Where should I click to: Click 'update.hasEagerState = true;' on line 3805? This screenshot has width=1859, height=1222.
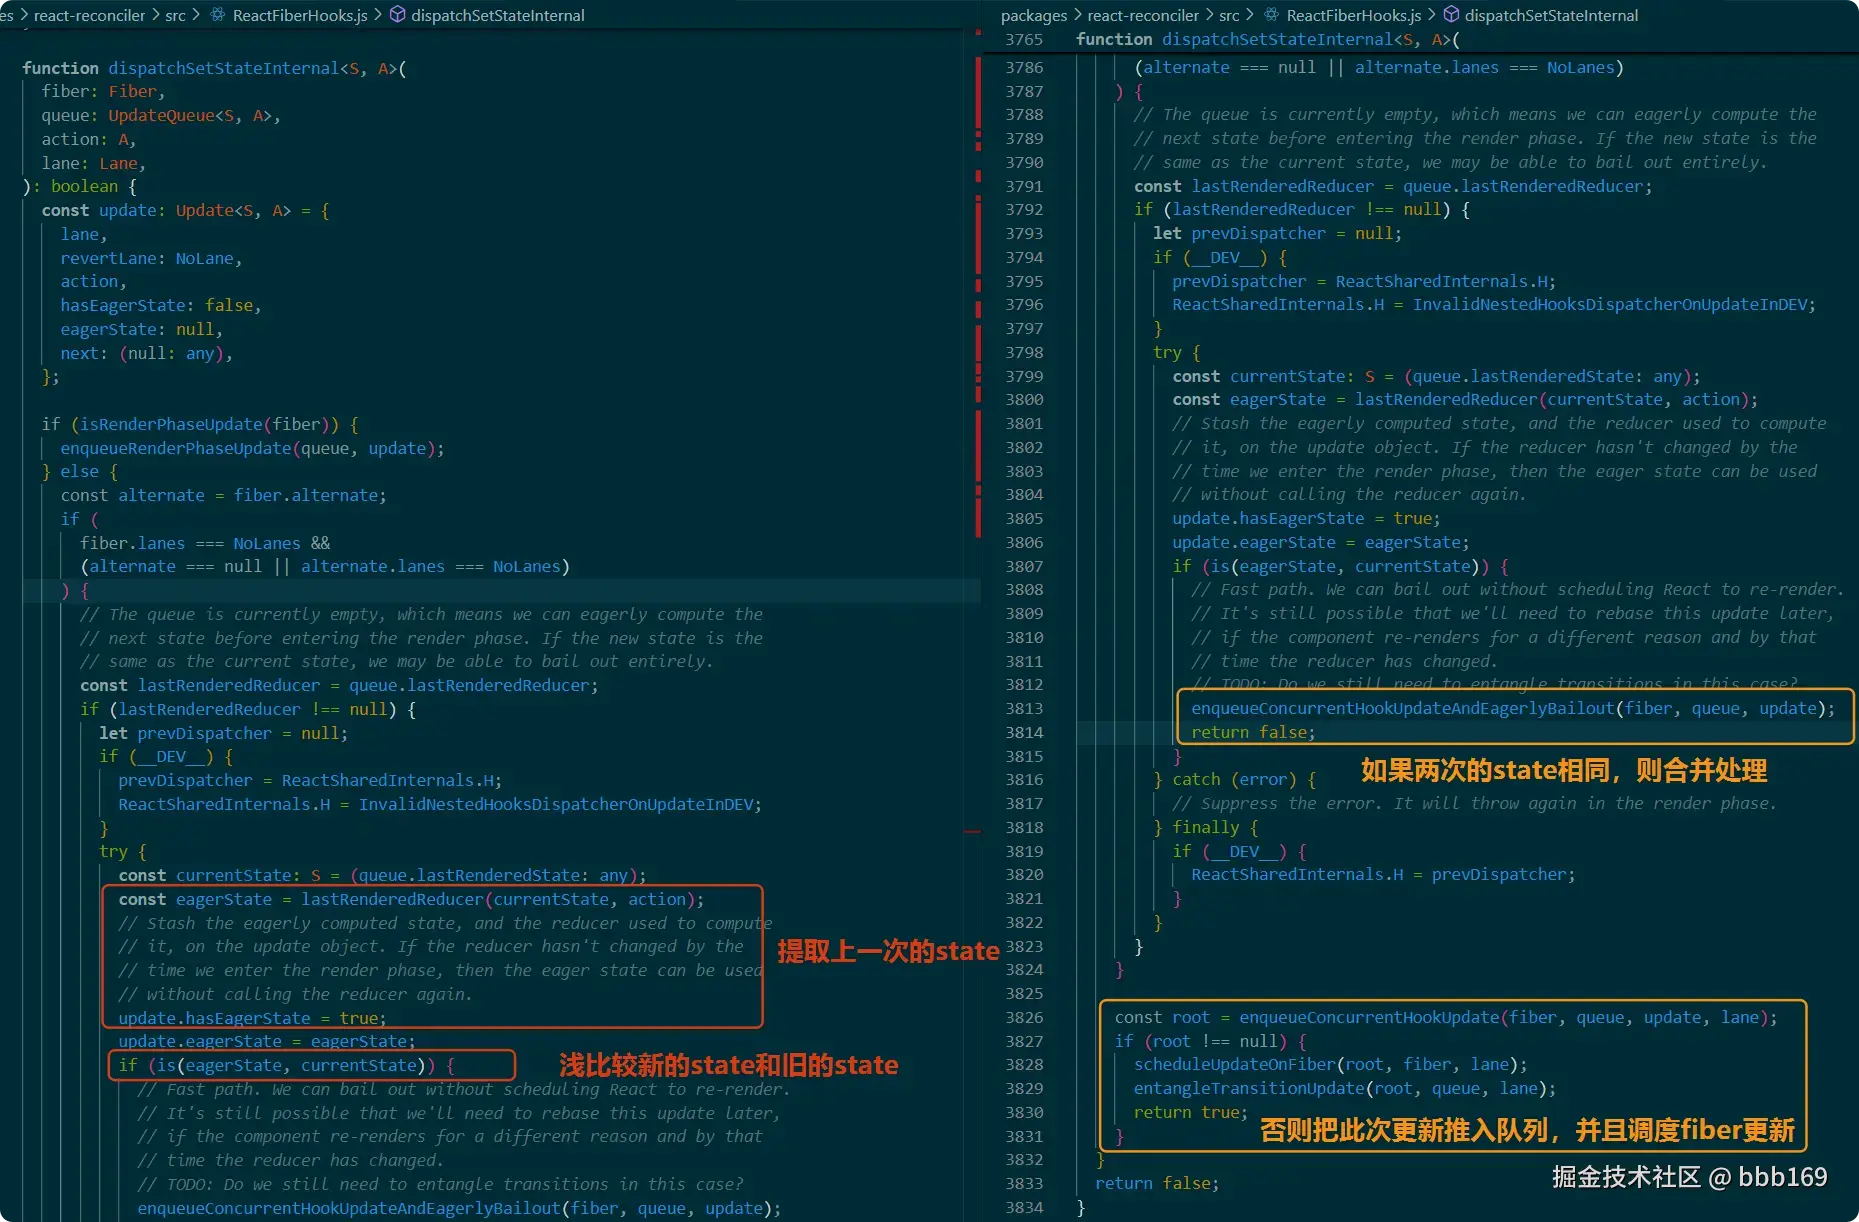coord(1306,518)
